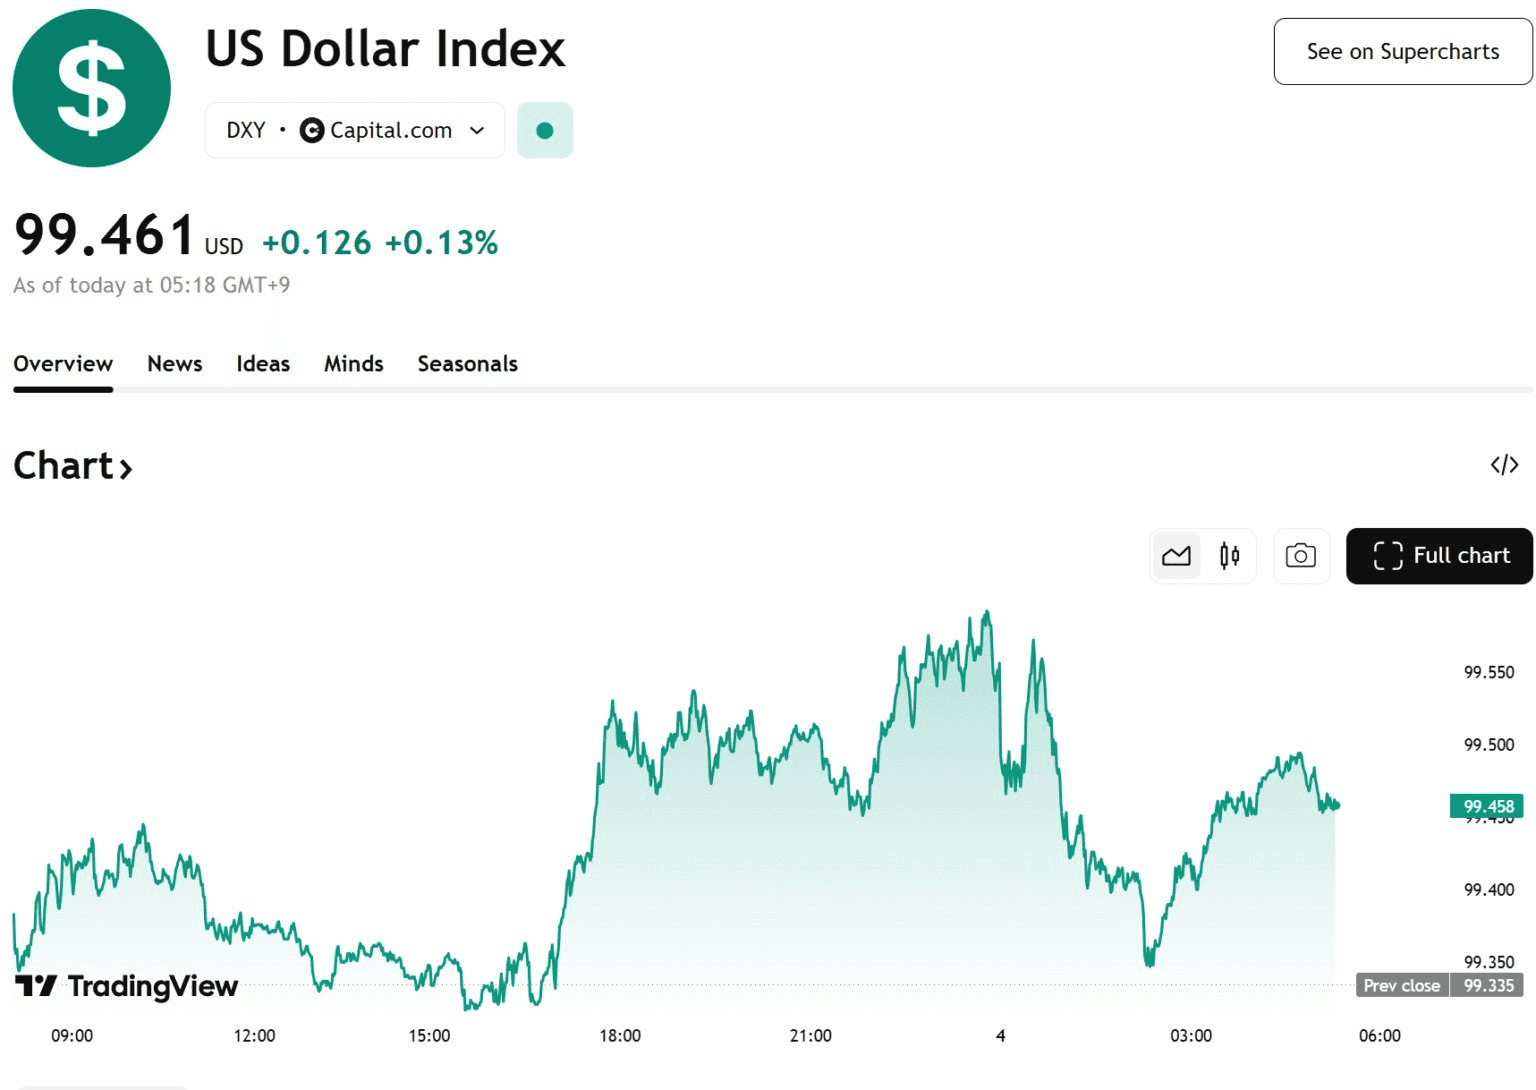Click the Capital.com provider logo

coord(312,131)
